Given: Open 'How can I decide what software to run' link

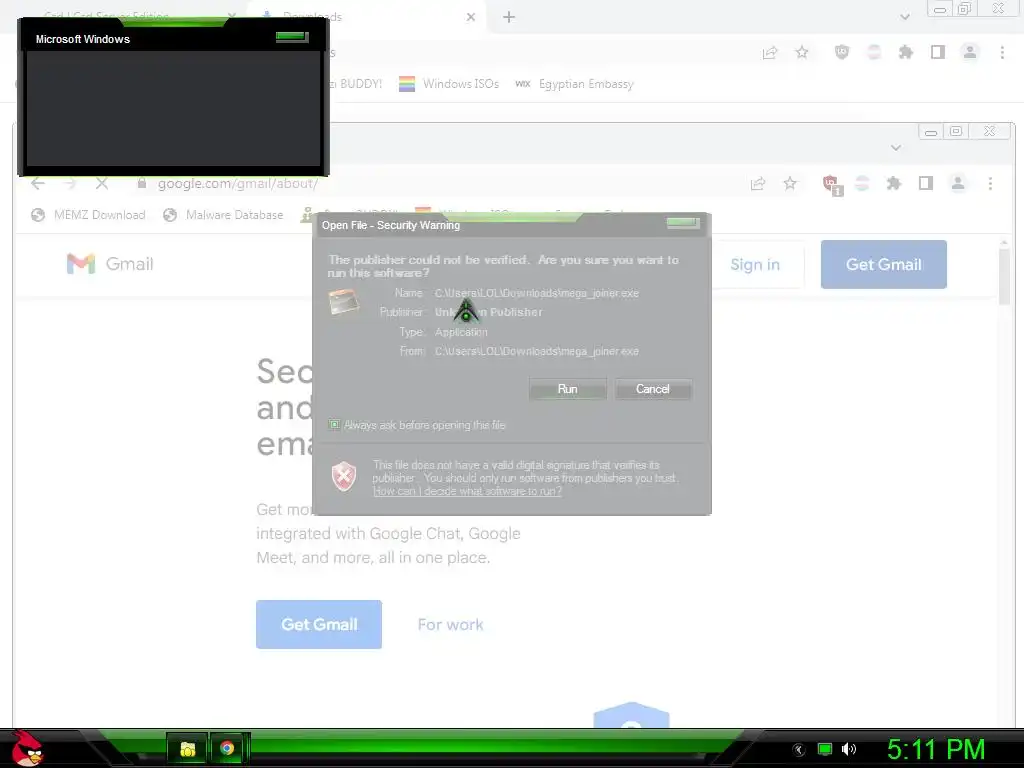Looking at the screenshot, I should (x=467, y=491).
